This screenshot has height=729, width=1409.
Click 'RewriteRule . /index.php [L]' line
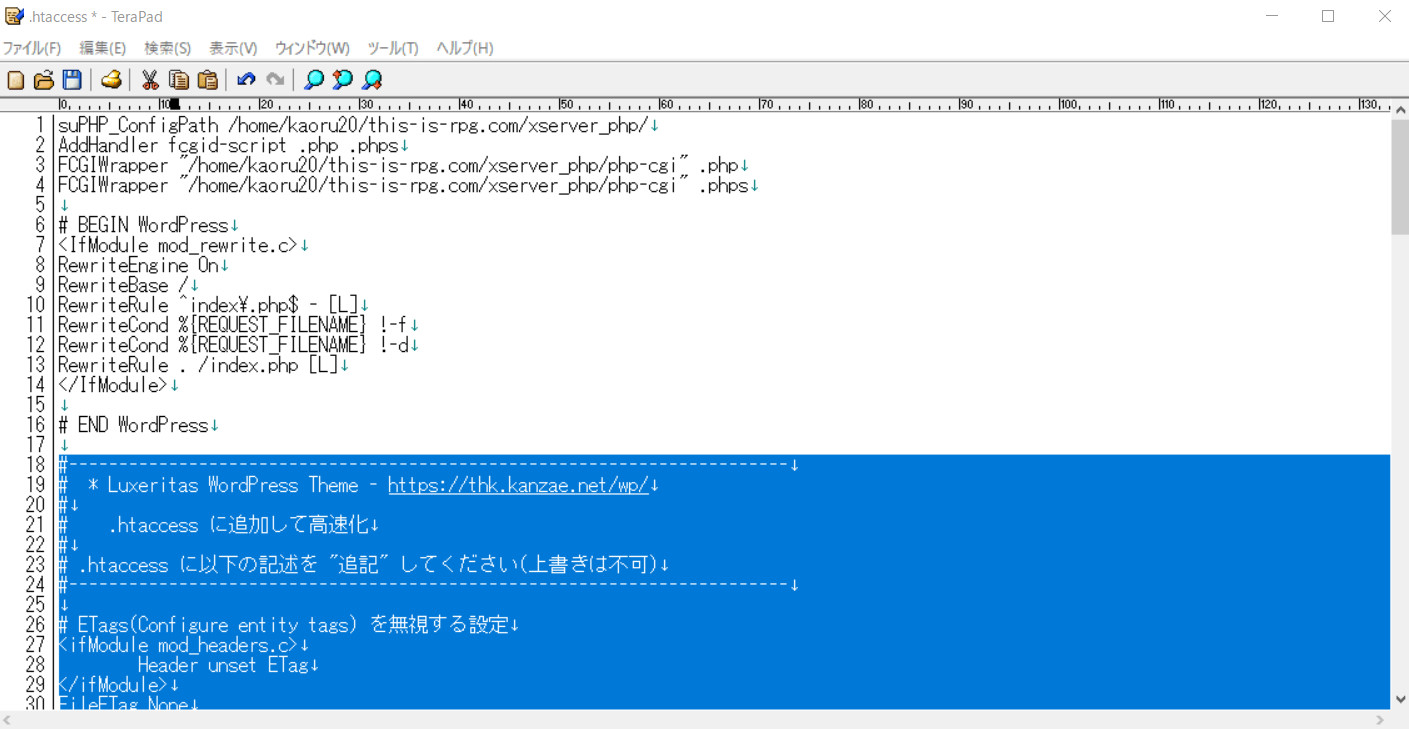(198, 365)
